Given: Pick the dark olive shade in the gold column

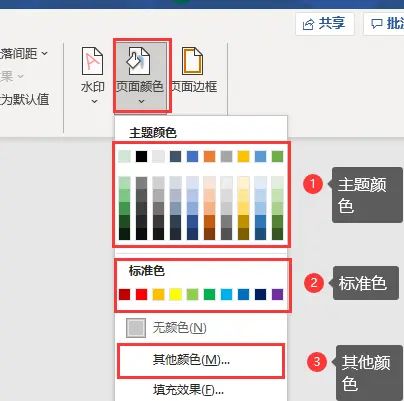Looking at the screenshot, I should click(x=243, y=234).
